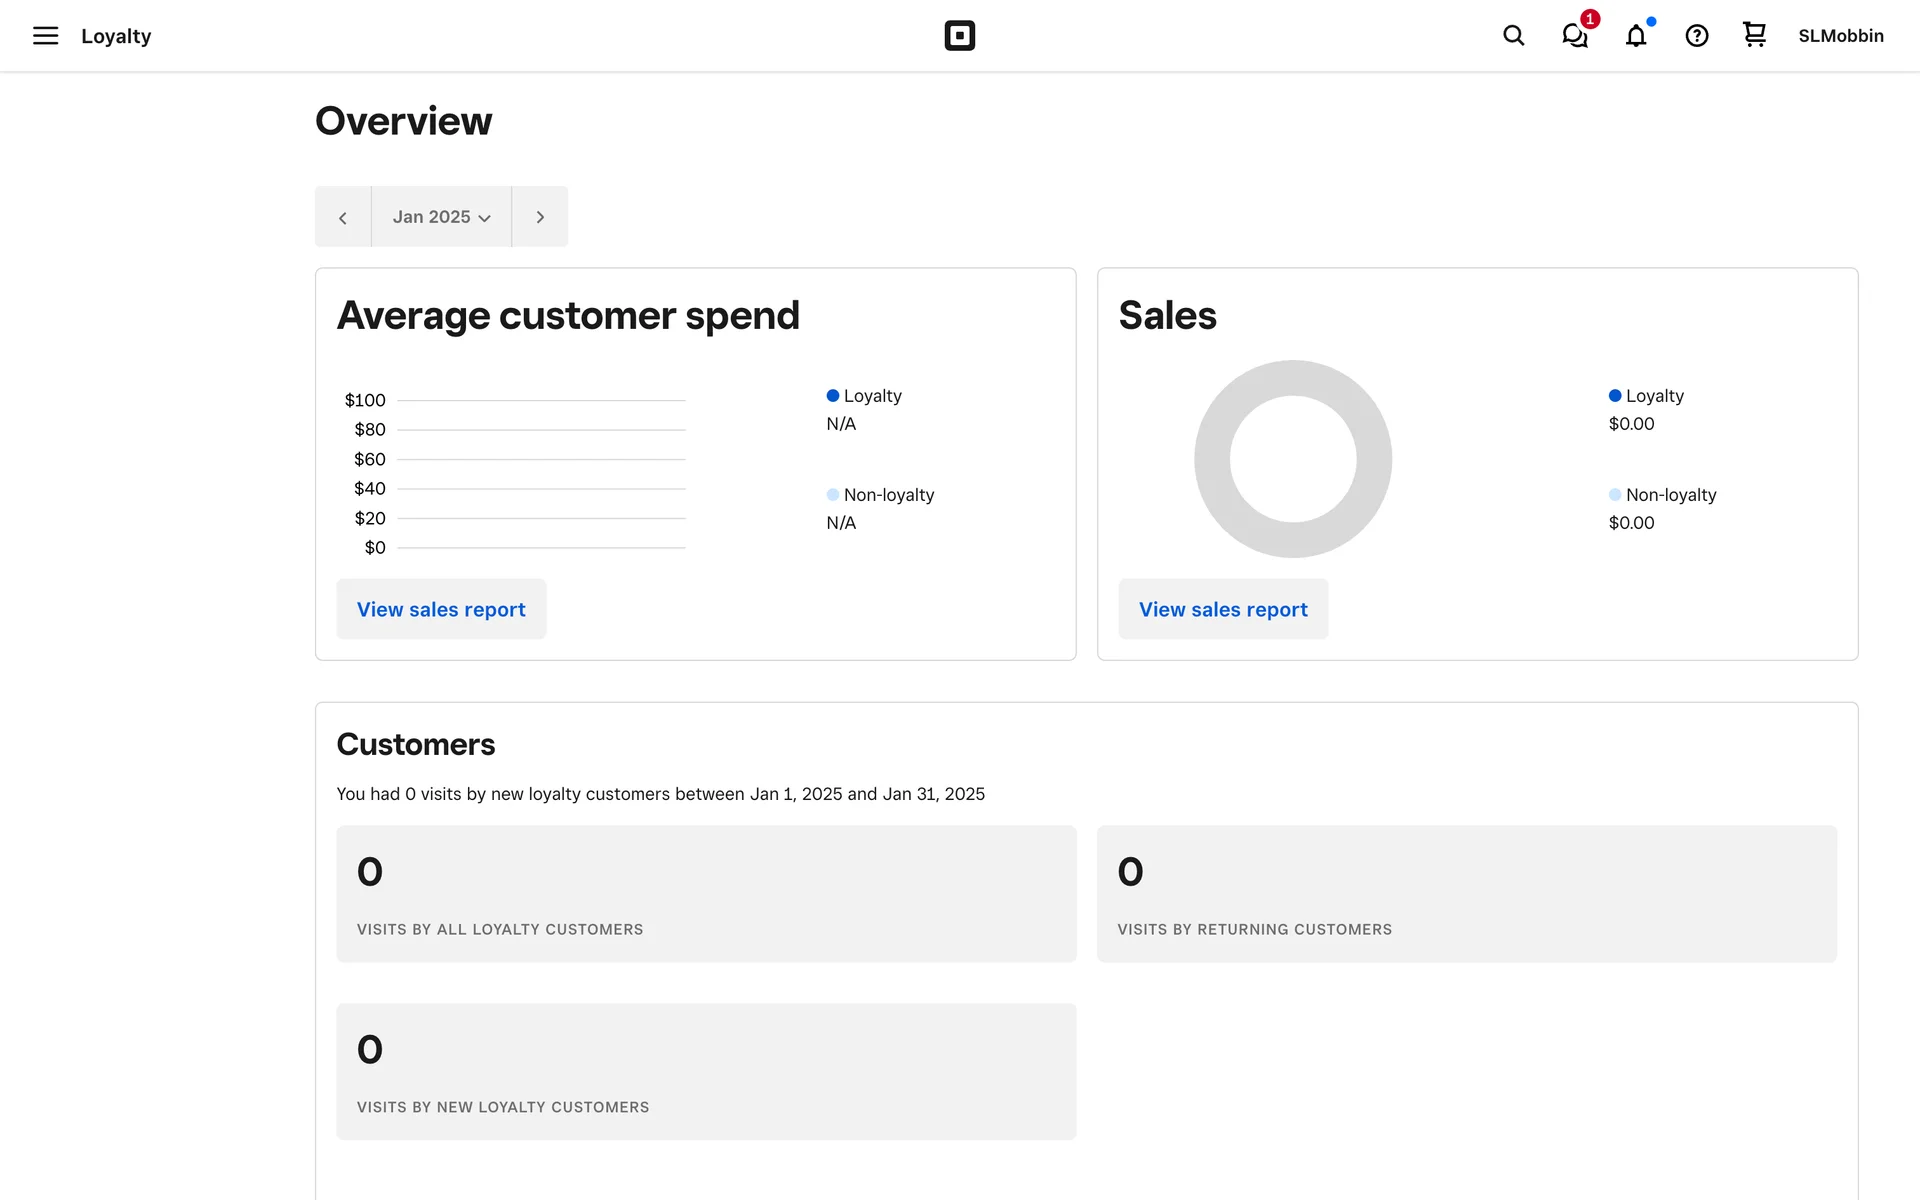Open the help question mark icon

(x=1696, y=36)
